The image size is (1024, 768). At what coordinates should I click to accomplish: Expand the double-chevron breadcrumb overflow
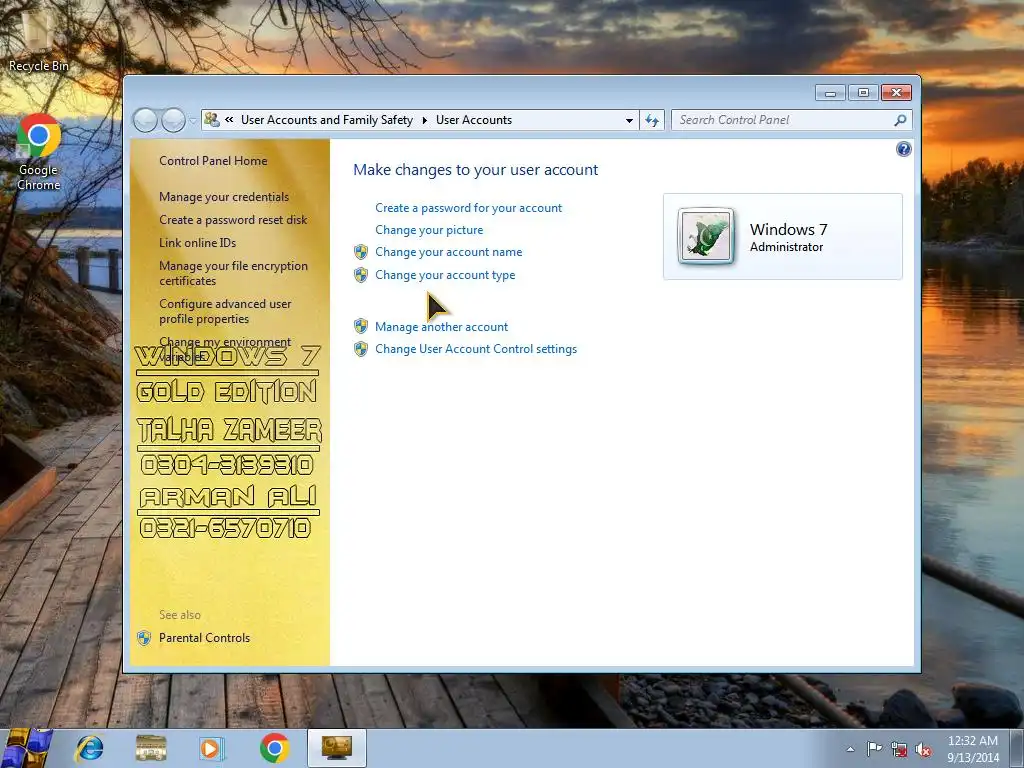click(229, 120)
